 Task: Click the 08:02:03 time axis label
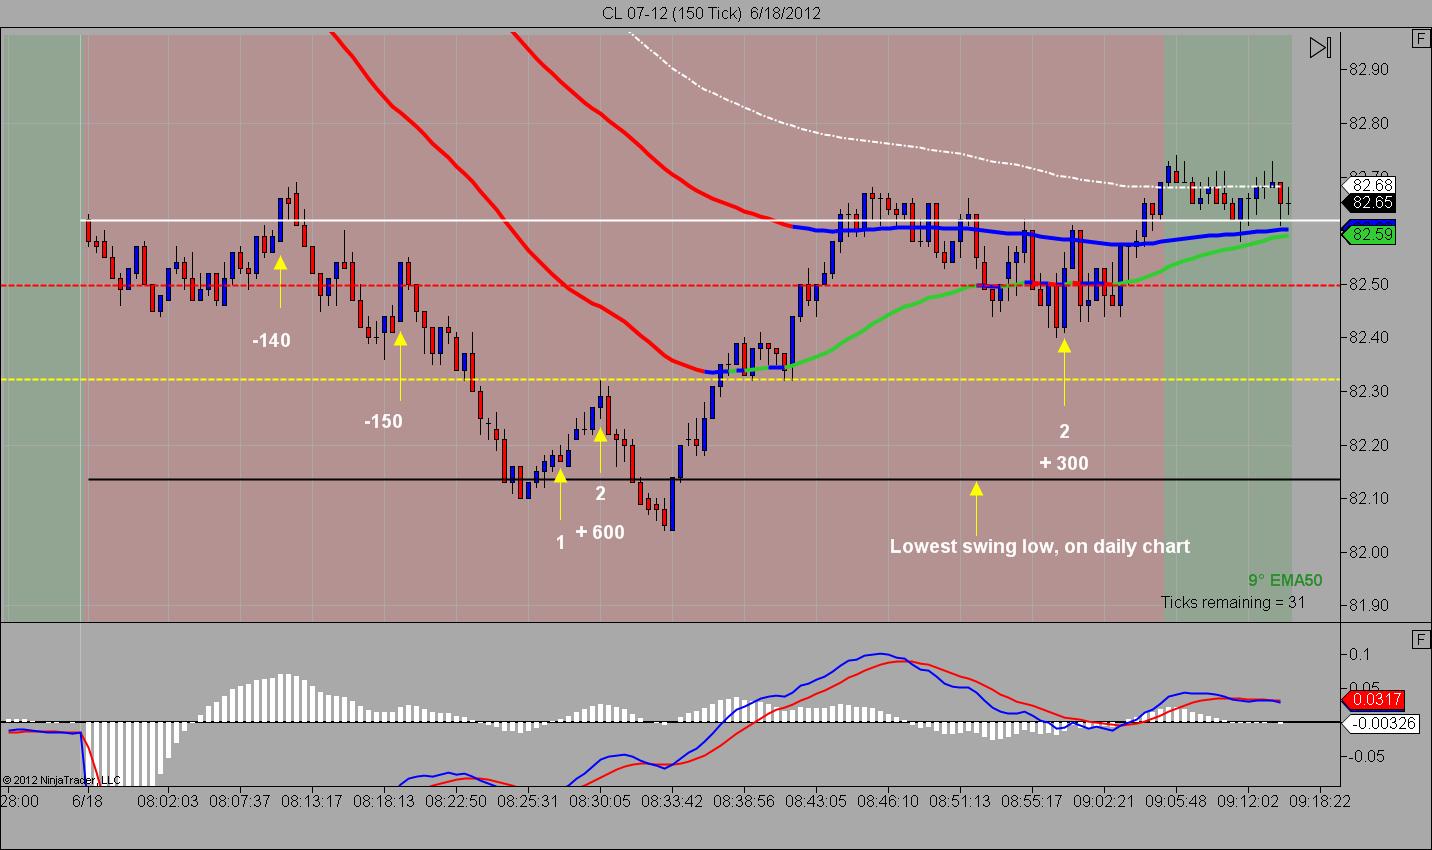tap(168, 801)
